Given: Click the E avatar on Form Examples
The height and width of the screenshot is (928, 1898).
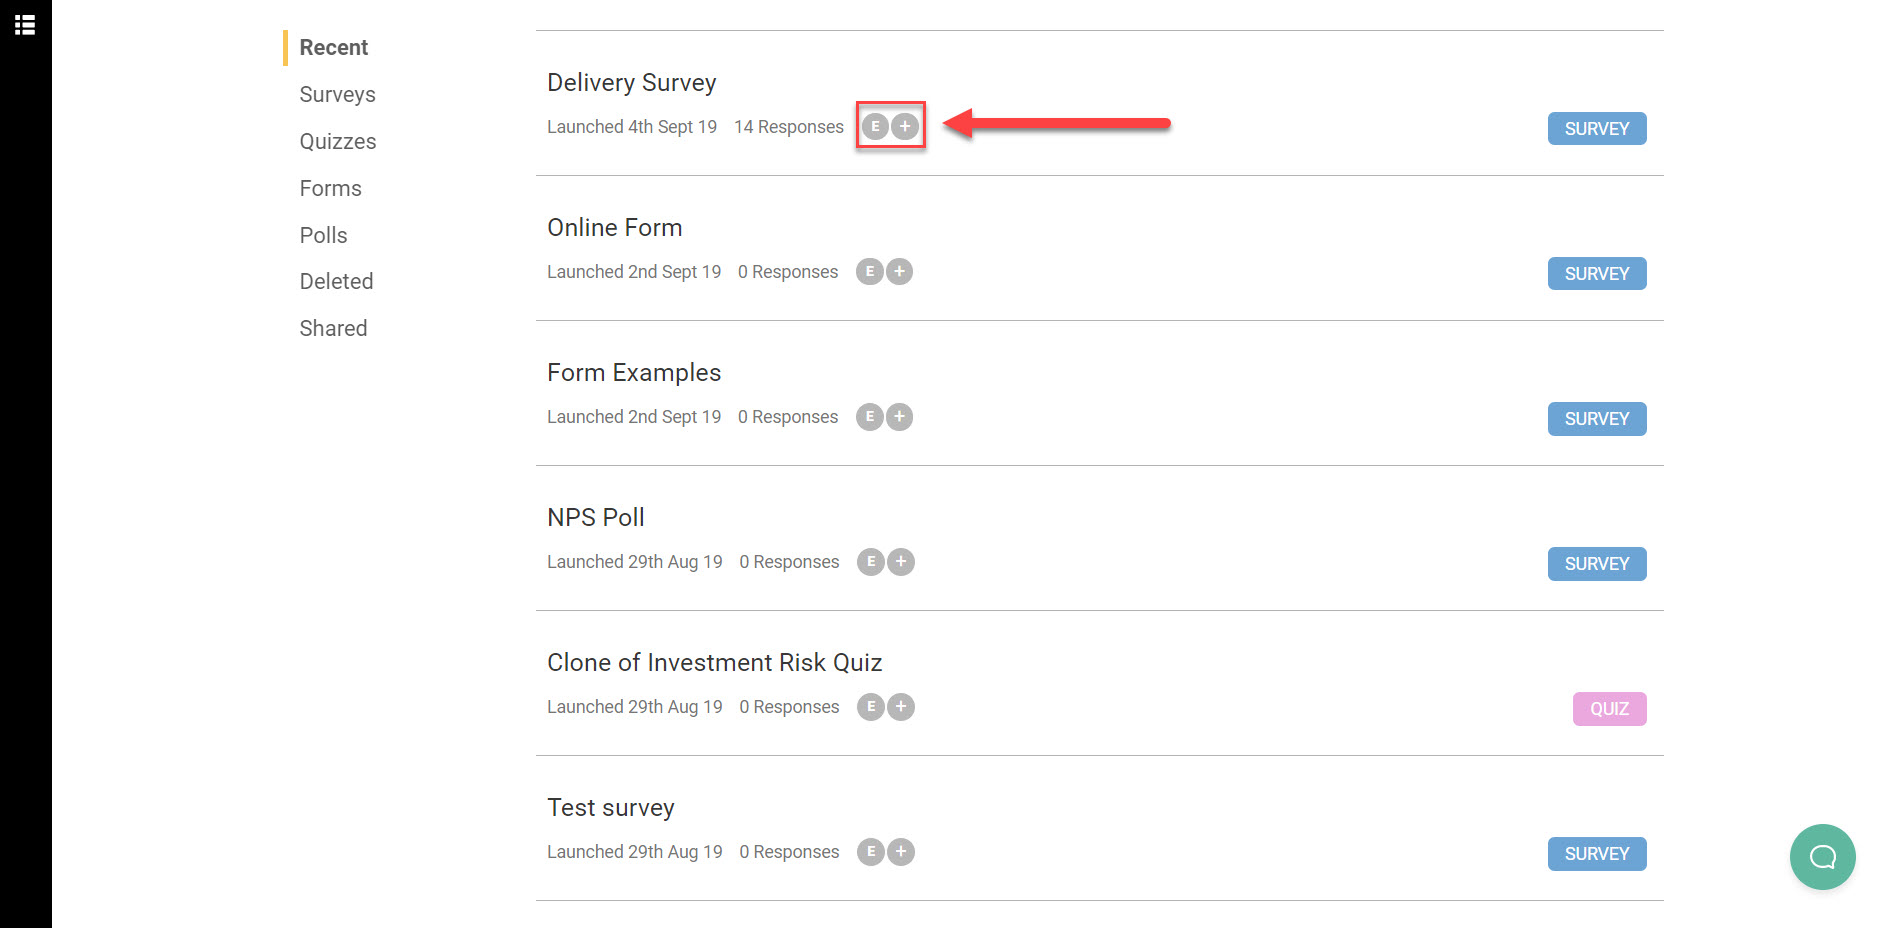Looking at the screenshot, I should 870,416.
